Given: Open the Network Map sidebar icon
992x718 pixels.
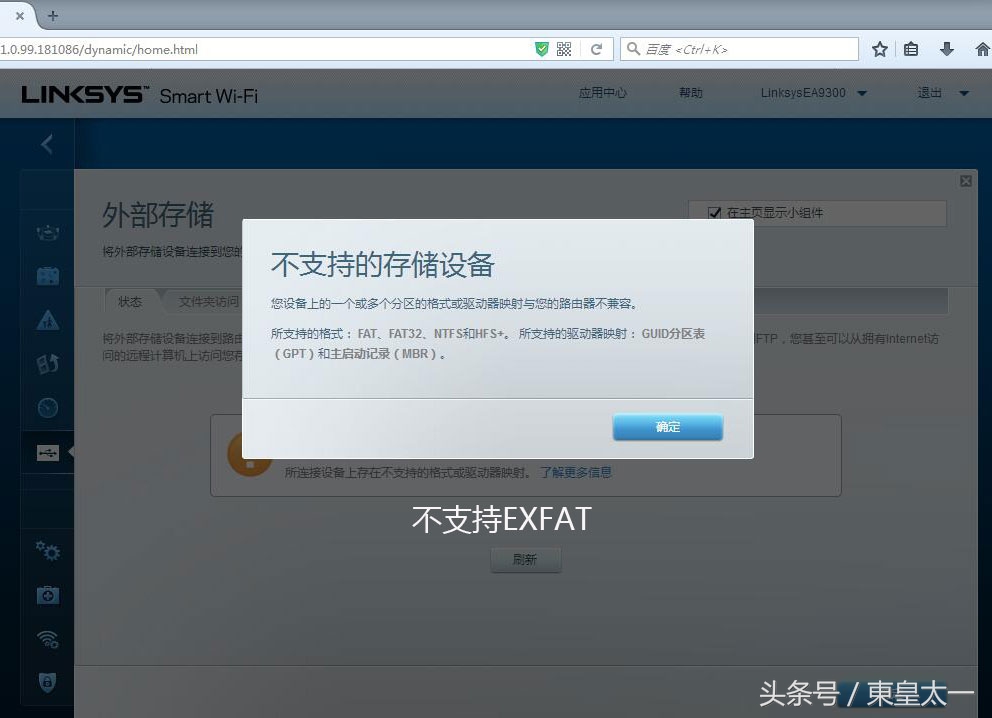Looking at the screenshot, I should 47,231.
